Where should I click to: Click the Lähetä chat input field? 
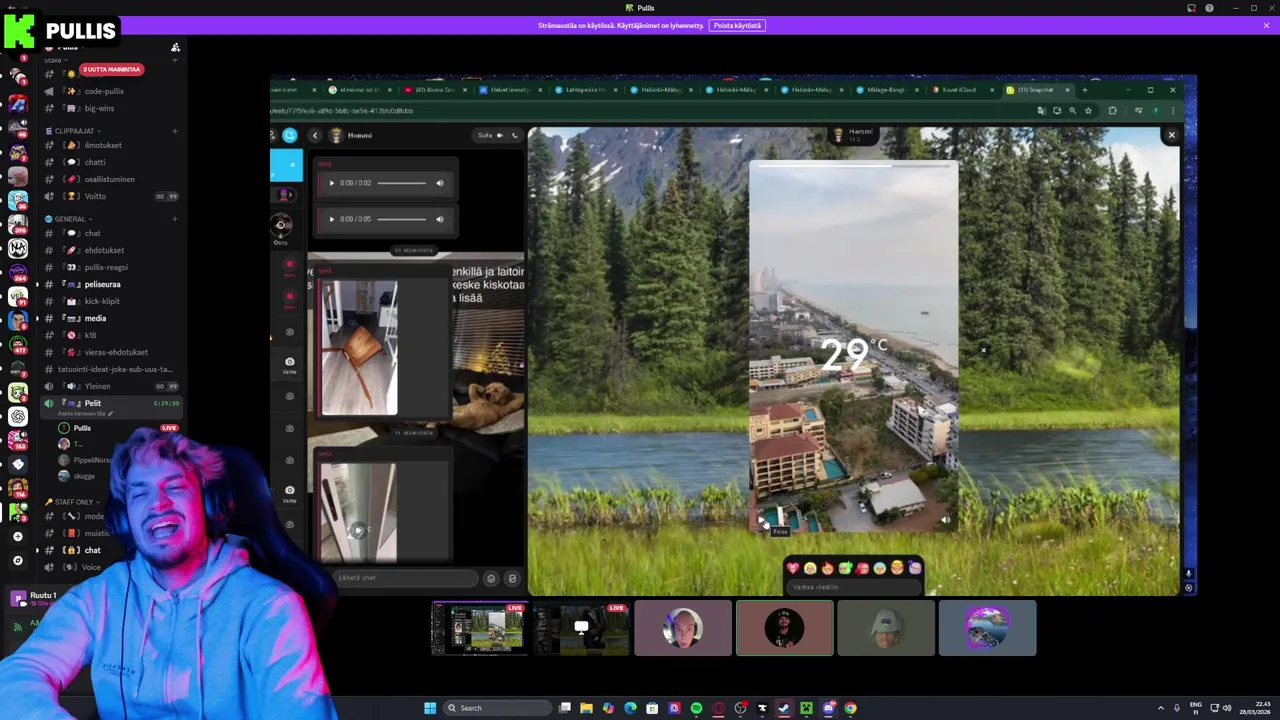[405, 578]
